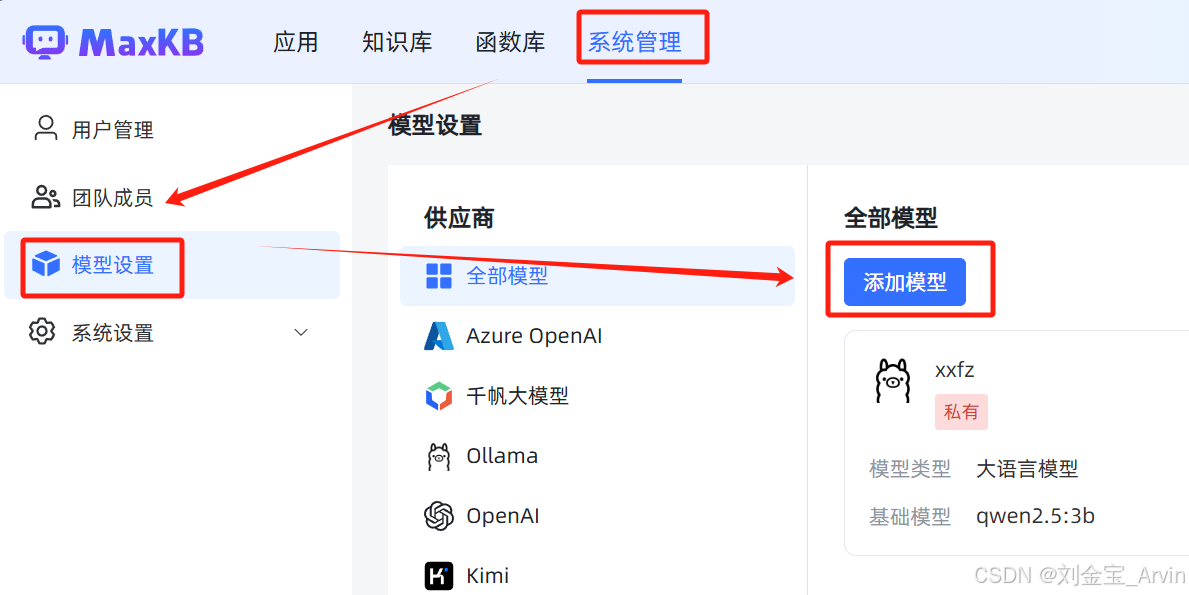Click the 添加模型 button
This screenshot has width=1189, height=595.
905,282
